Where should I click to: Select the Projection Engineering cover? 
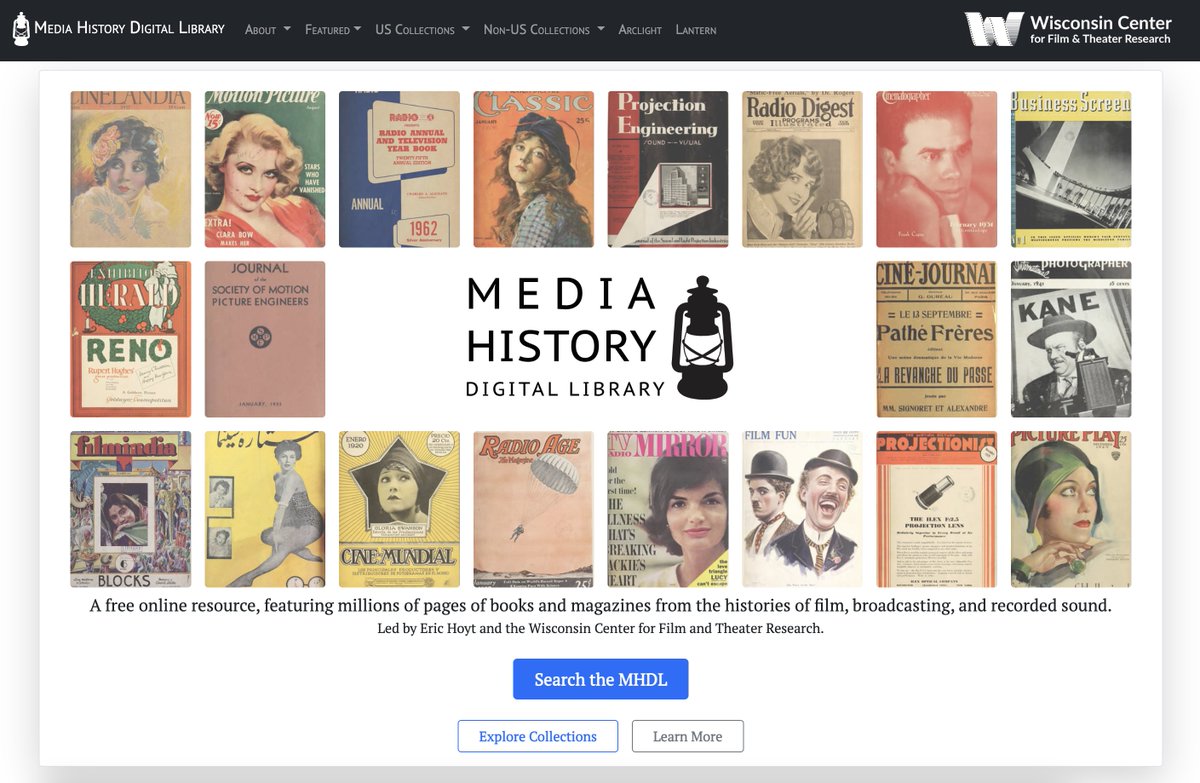coord(668,168)
